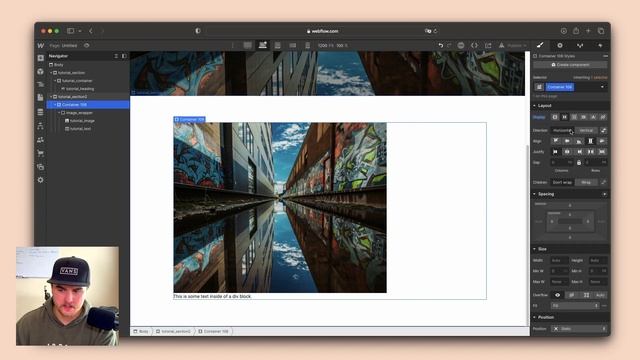Set overflow to visible eye
The width and height of the screenshot is (640, 360).
pos(558,295)
